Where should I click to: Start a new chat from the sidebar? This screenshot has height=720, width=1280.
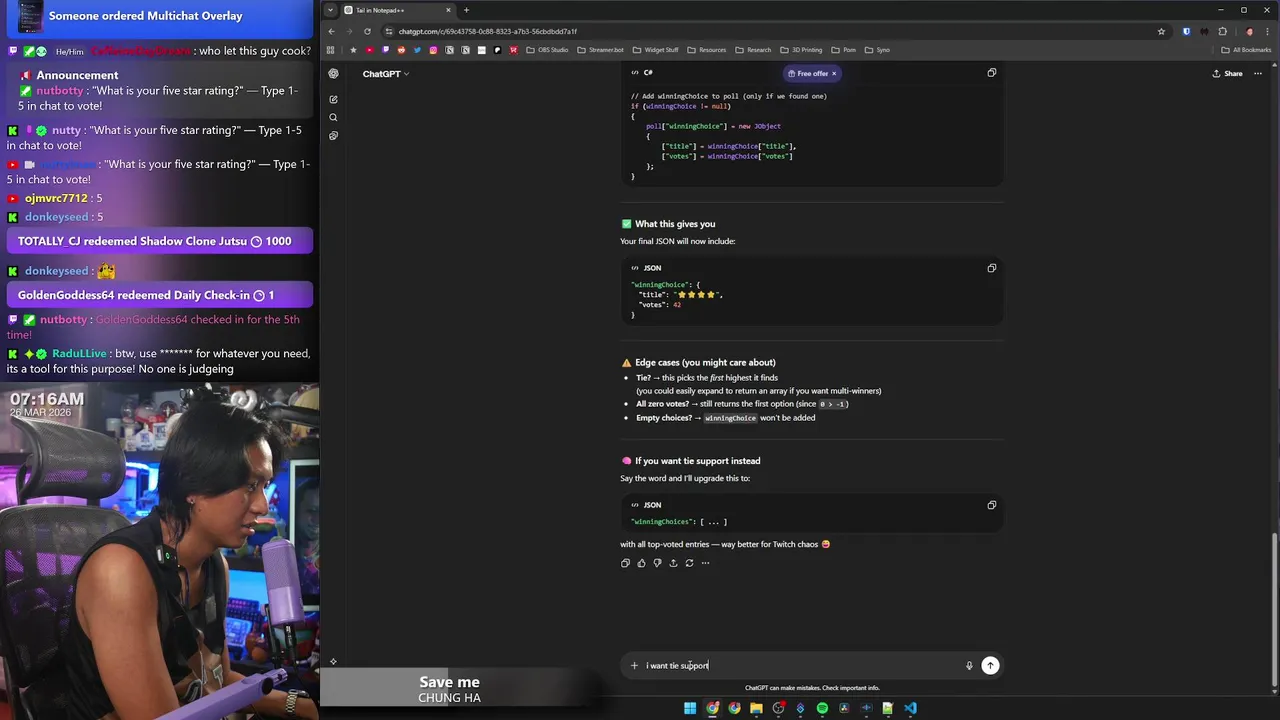pos(333,99)
